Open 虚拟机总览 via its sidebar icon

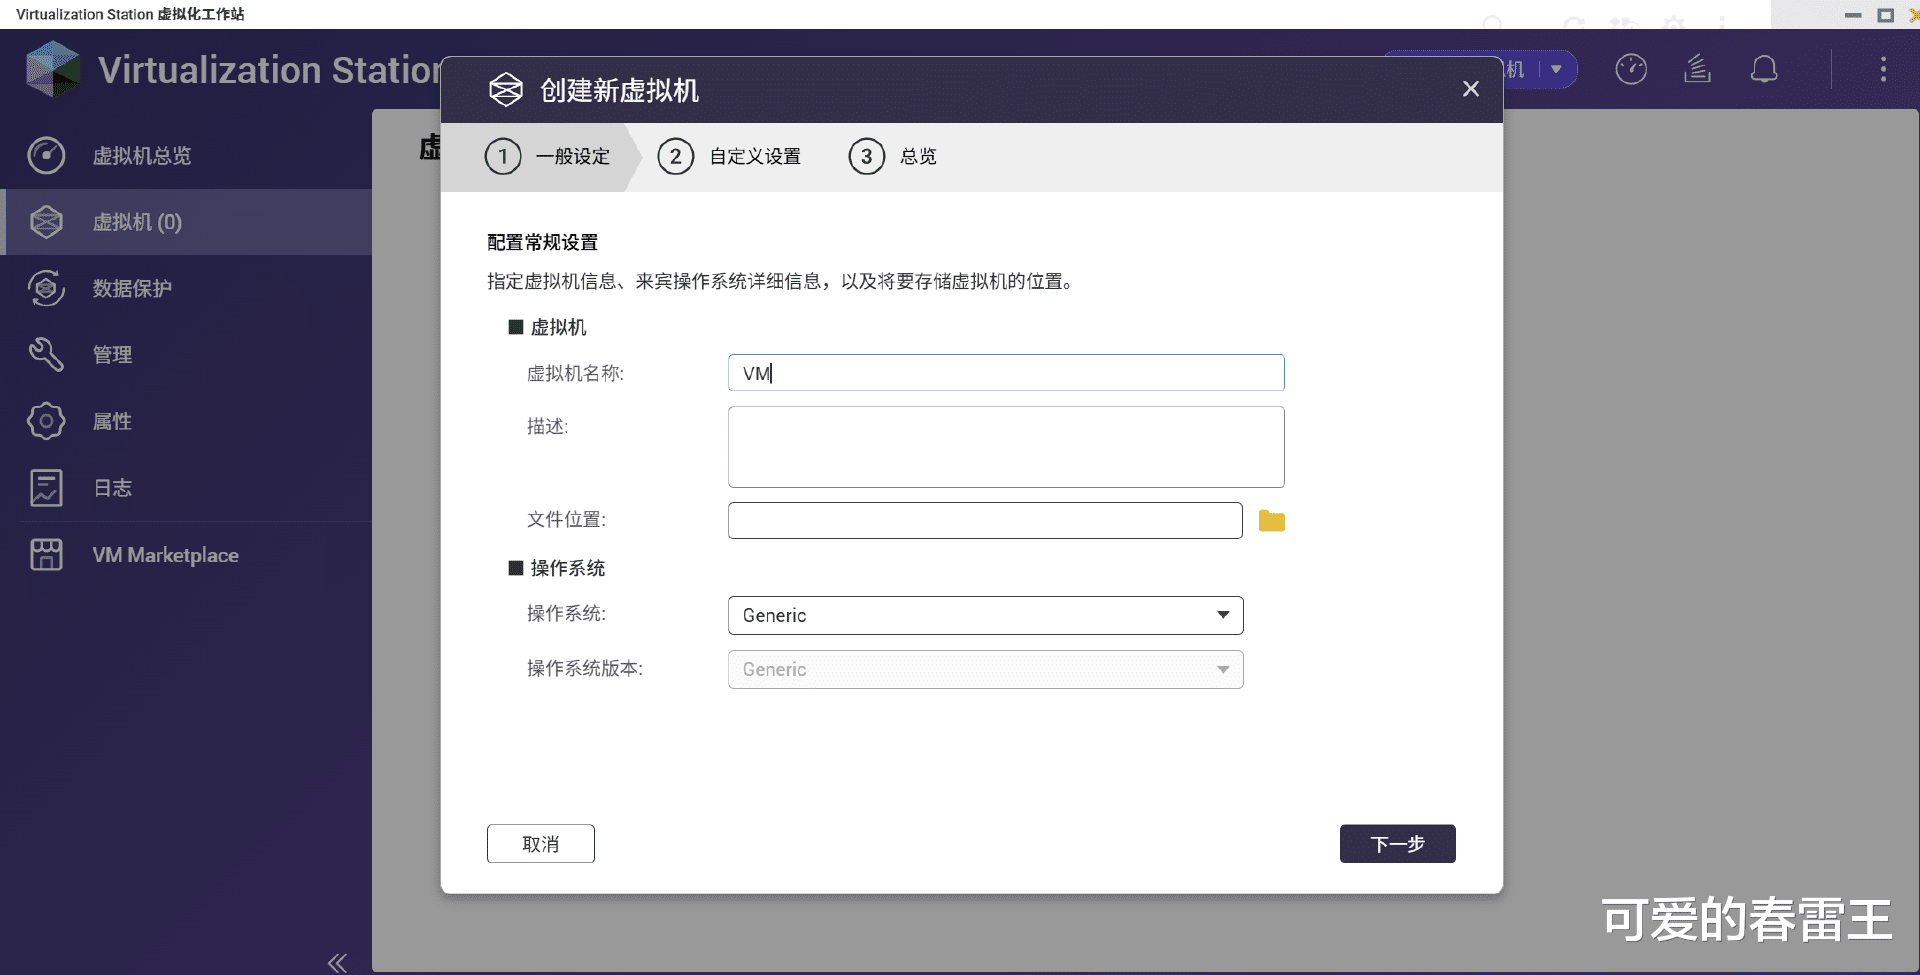coord(46,155)
